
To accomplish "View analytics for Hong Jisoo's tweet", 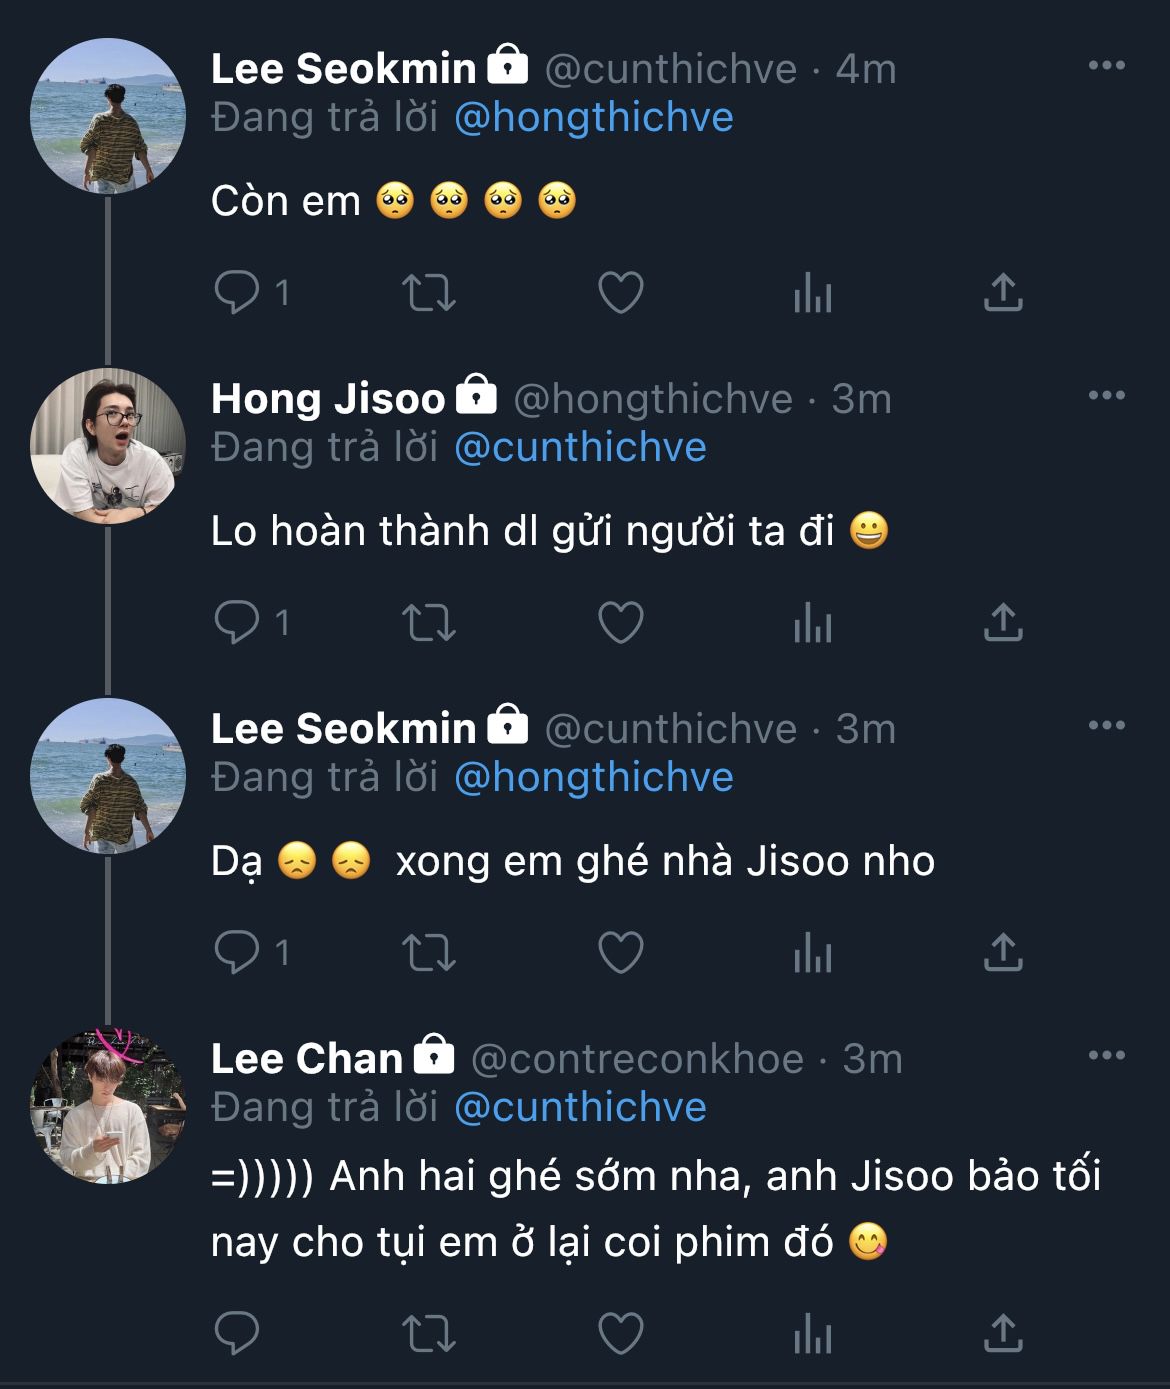I will 812,623.
